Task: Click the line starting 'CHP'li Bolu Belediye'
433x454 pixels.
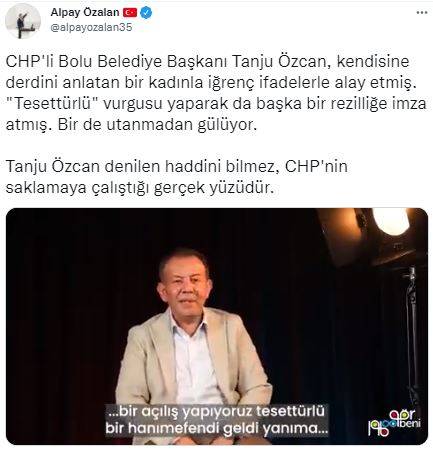Action: pyautogui.click(x=207, y=62)
